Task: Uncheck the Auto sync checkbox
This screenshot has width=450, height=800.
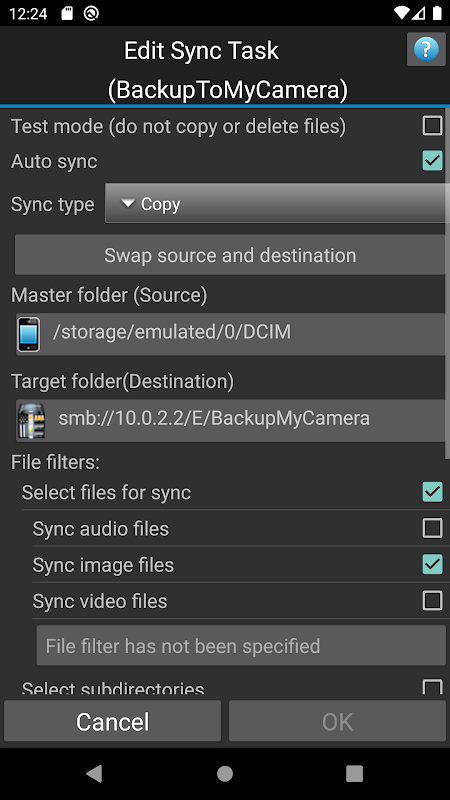Action: 432,161
